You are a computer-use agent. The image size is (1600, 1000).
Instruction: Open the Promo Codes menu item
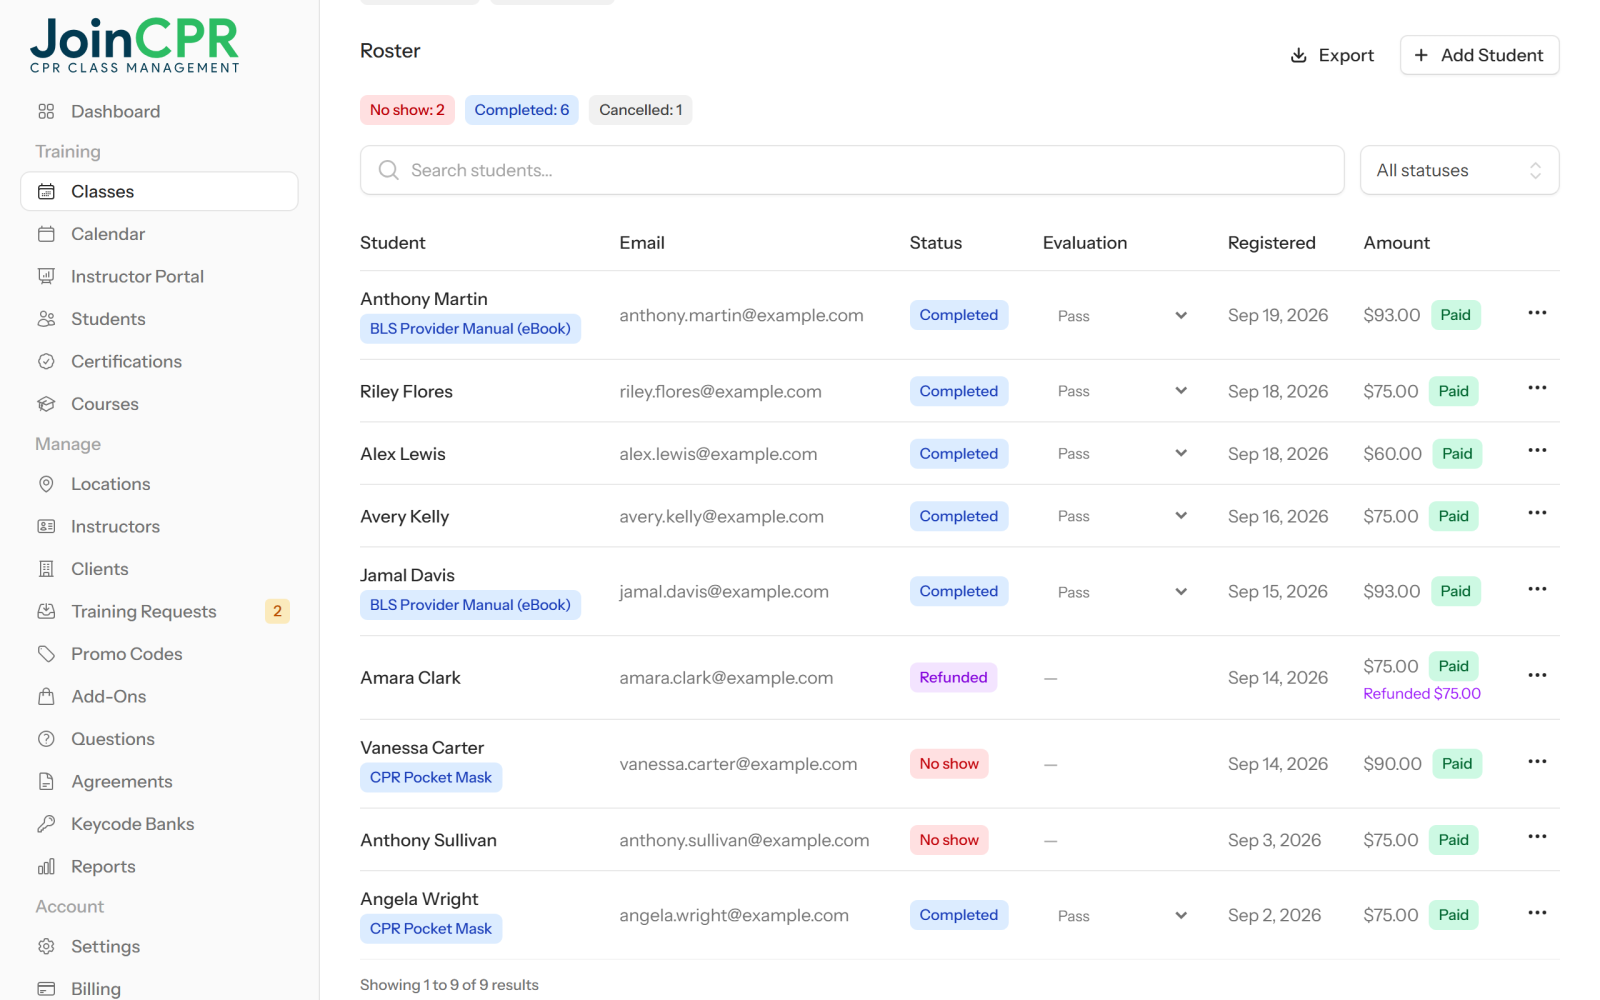[159, 654]
